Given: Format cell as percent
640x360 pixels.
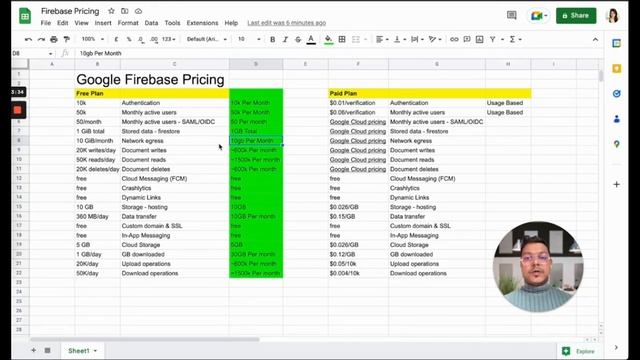Looking at the screenshot, I should (129, 39).
